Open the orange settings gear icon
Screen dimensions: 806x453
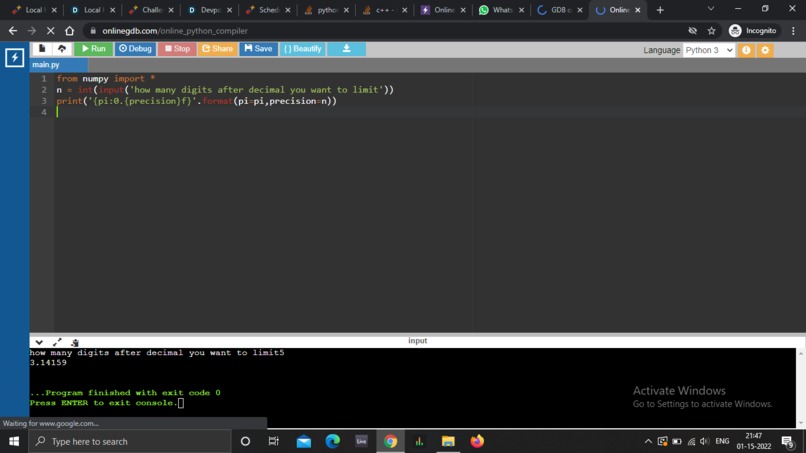click(x=765, y=50)
